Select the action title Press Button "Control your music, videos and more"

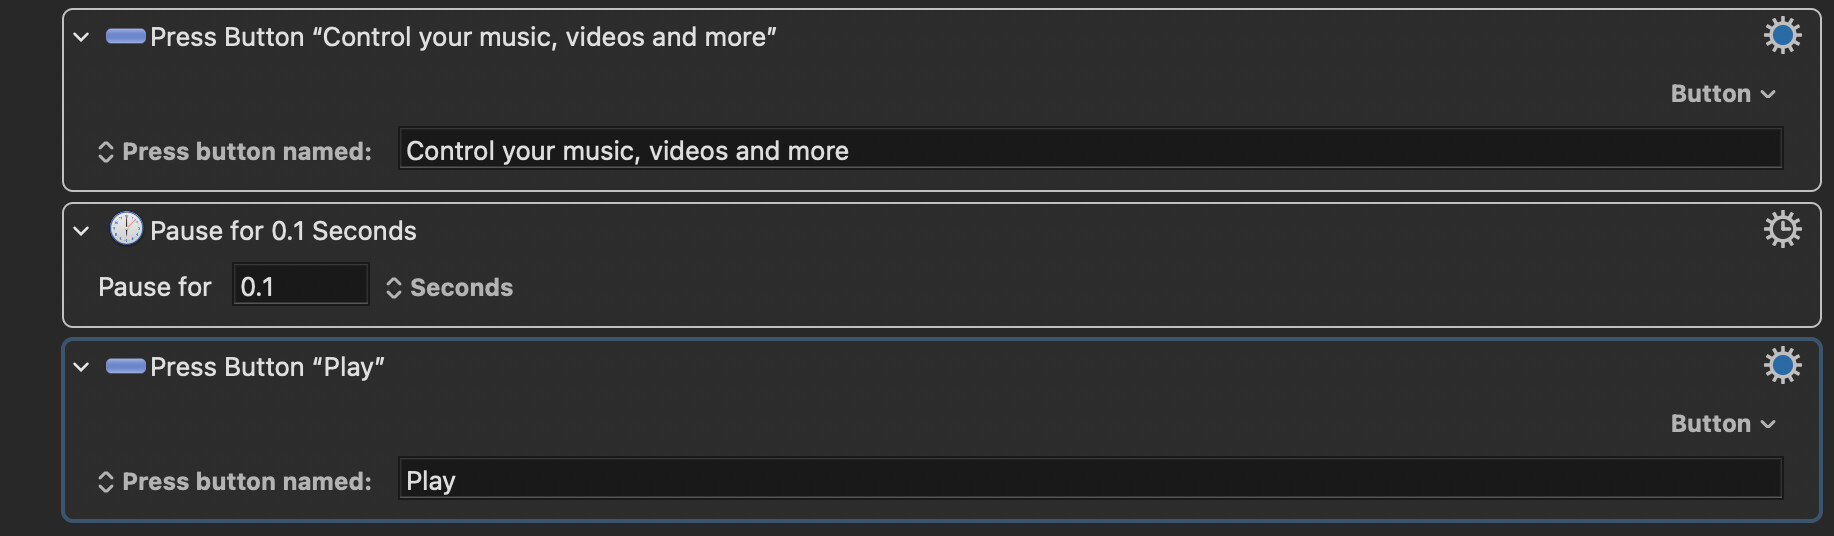[x=463, y=37]
